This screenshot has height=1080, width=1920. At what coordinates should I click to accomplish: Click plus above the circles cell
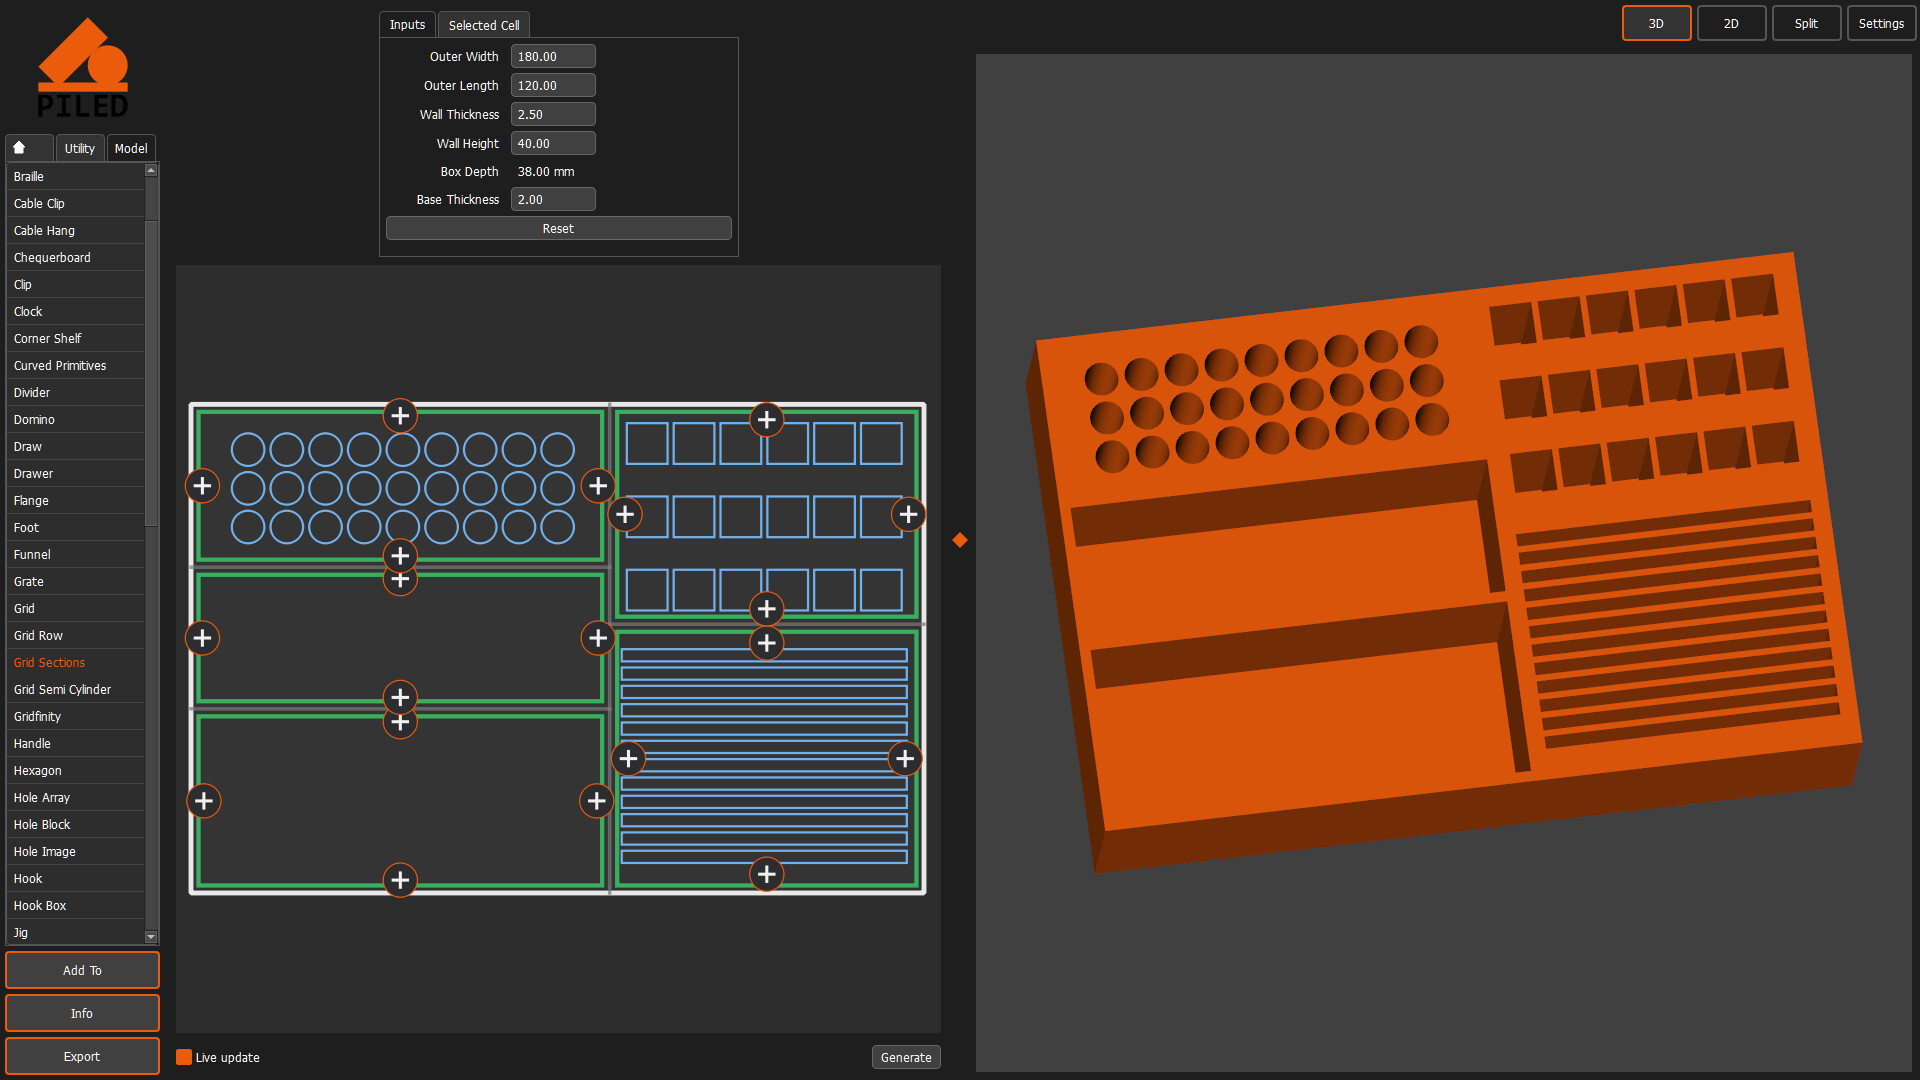(400, 415)
